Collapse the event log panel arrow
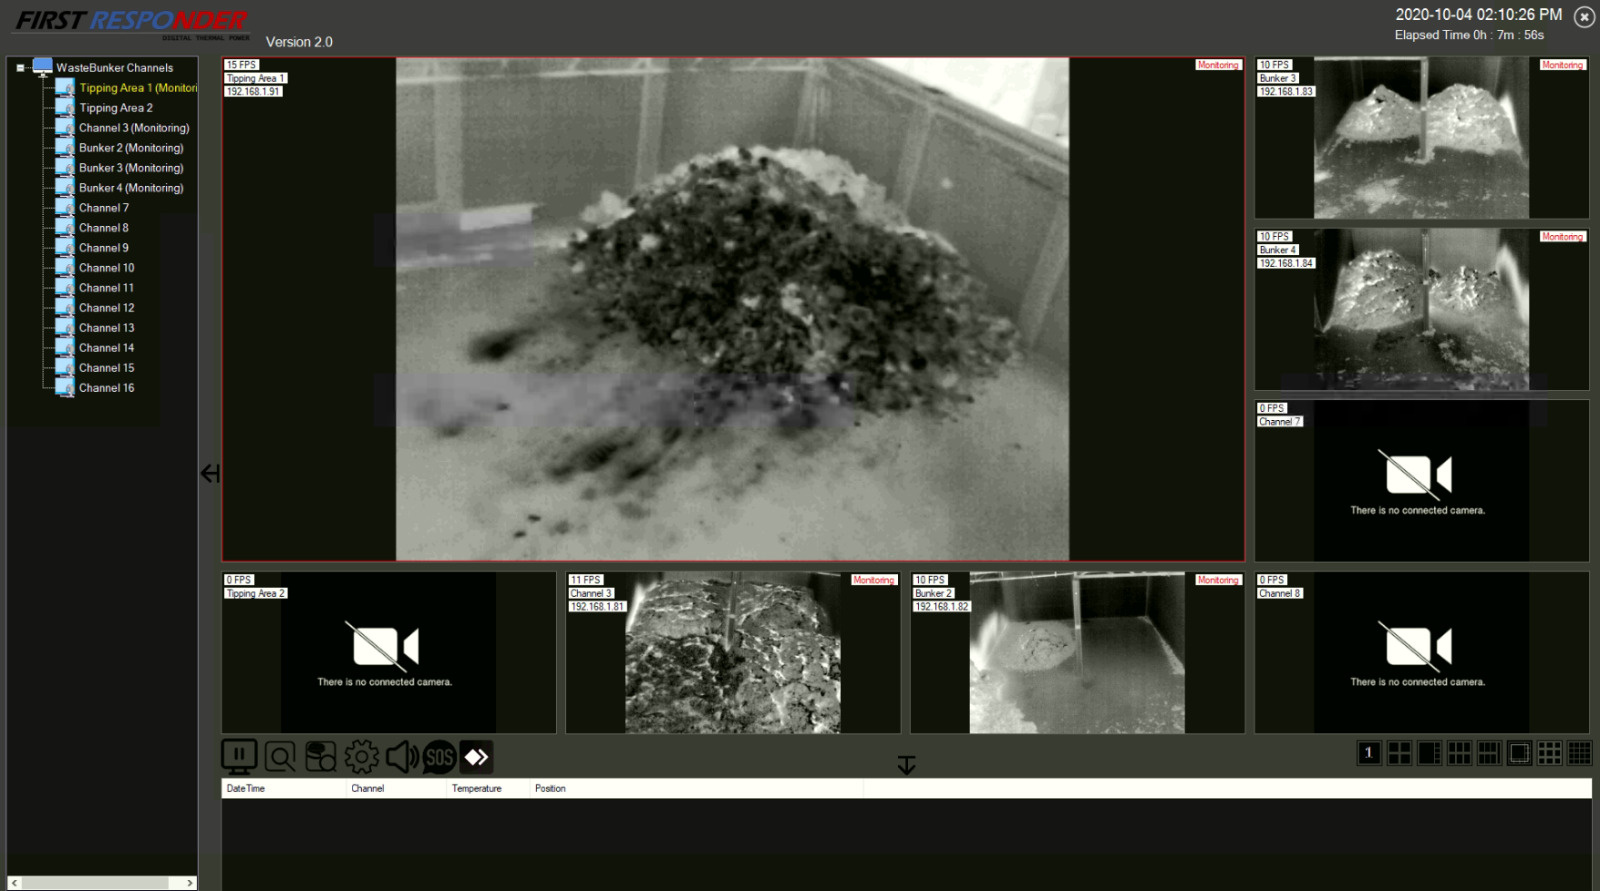Screen dimensions: 1600x891 906,765
